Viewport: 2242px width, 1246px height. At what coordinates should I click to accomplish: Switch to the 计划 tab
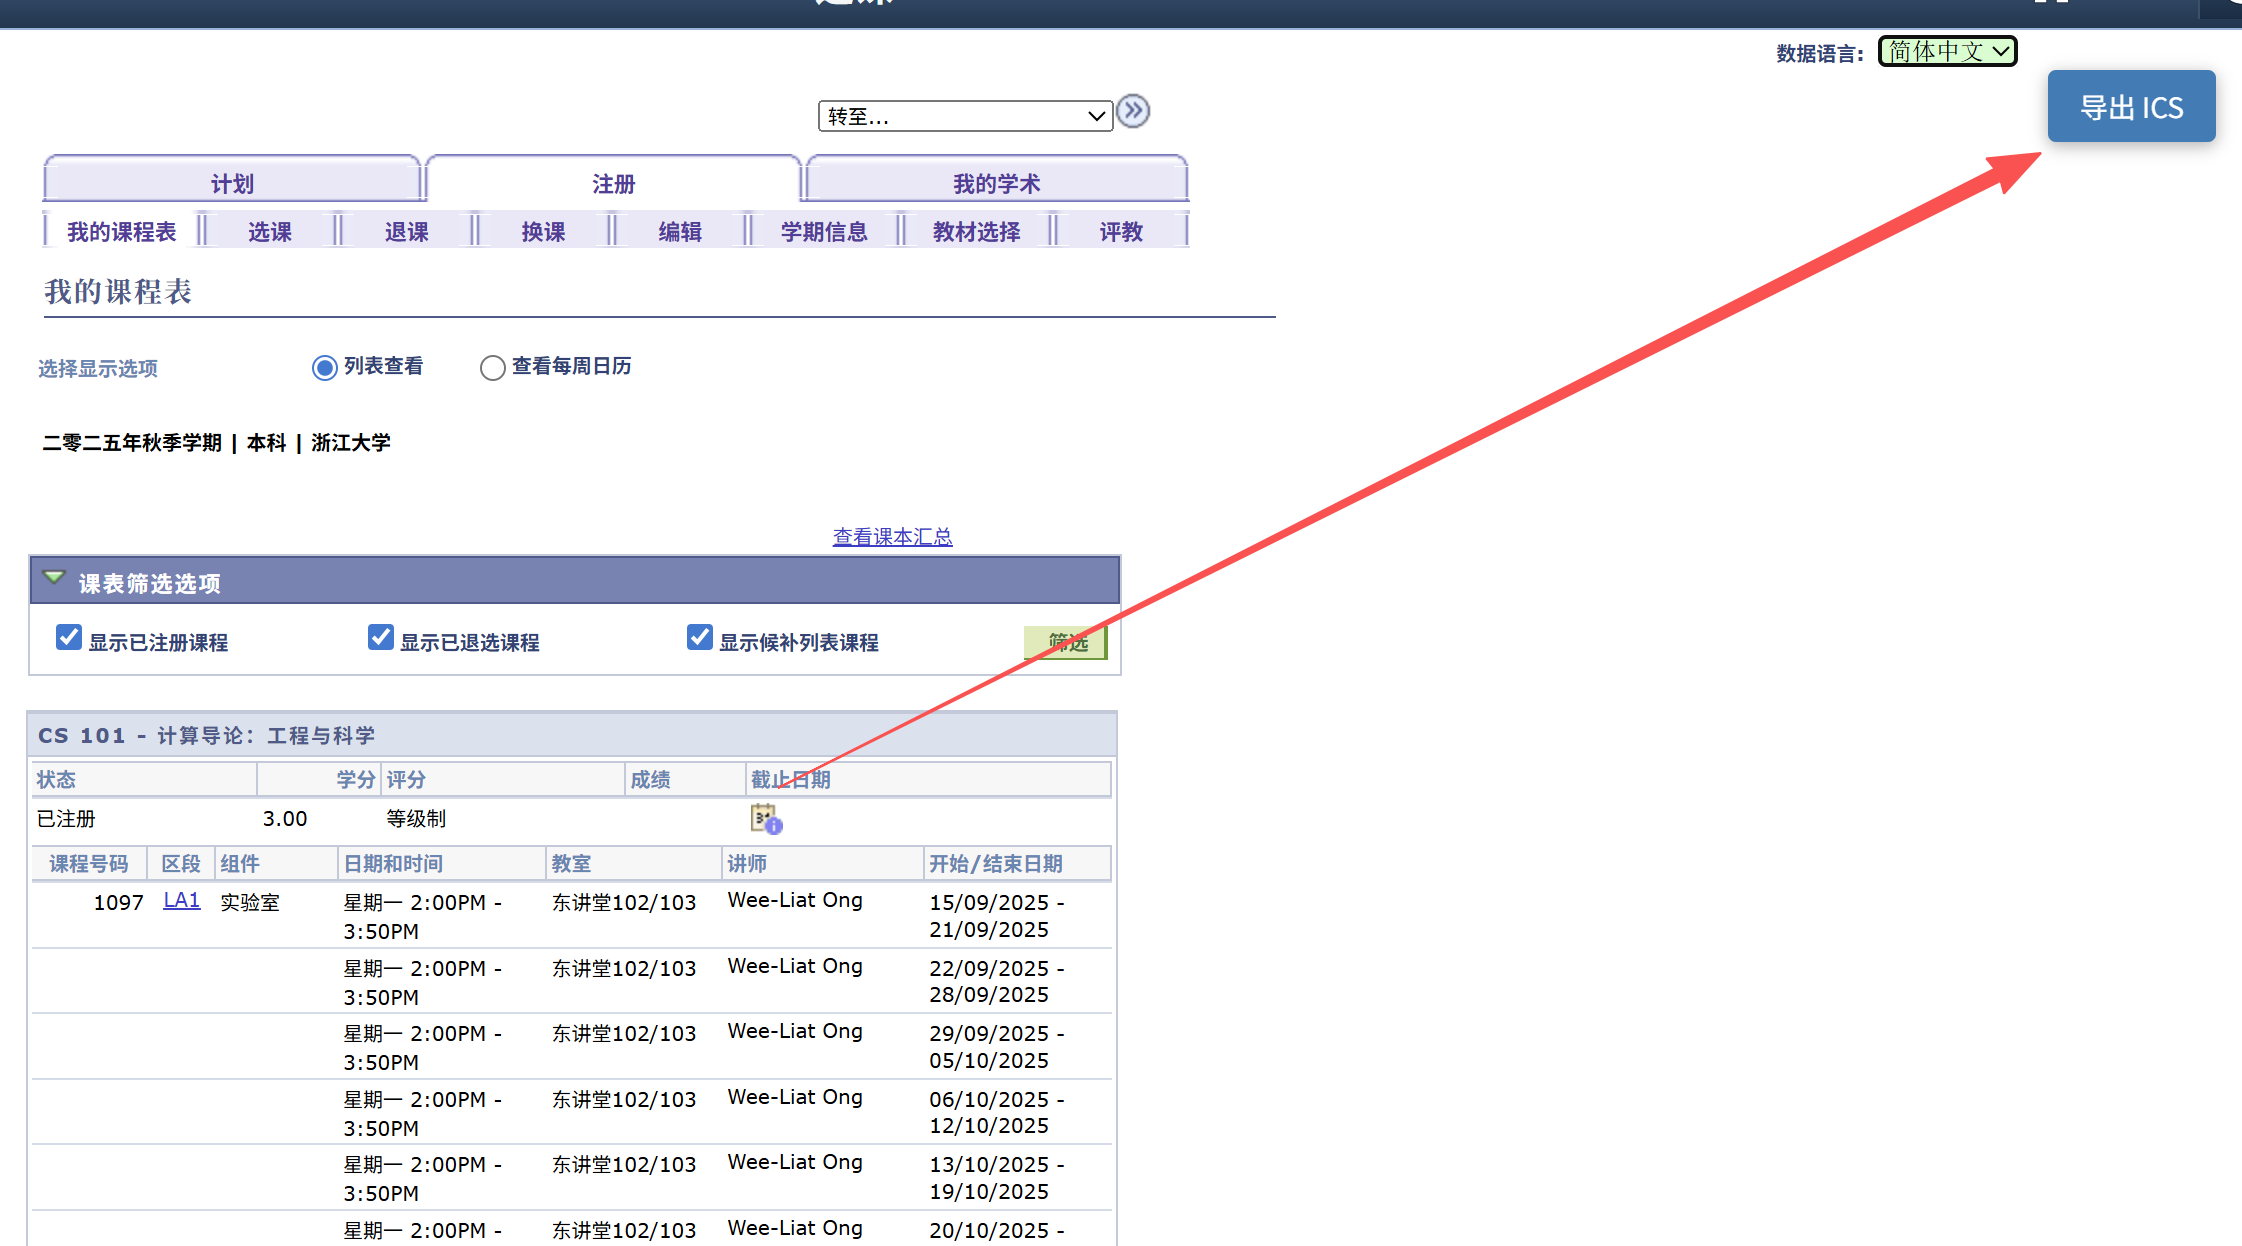[x=232, y=183]
